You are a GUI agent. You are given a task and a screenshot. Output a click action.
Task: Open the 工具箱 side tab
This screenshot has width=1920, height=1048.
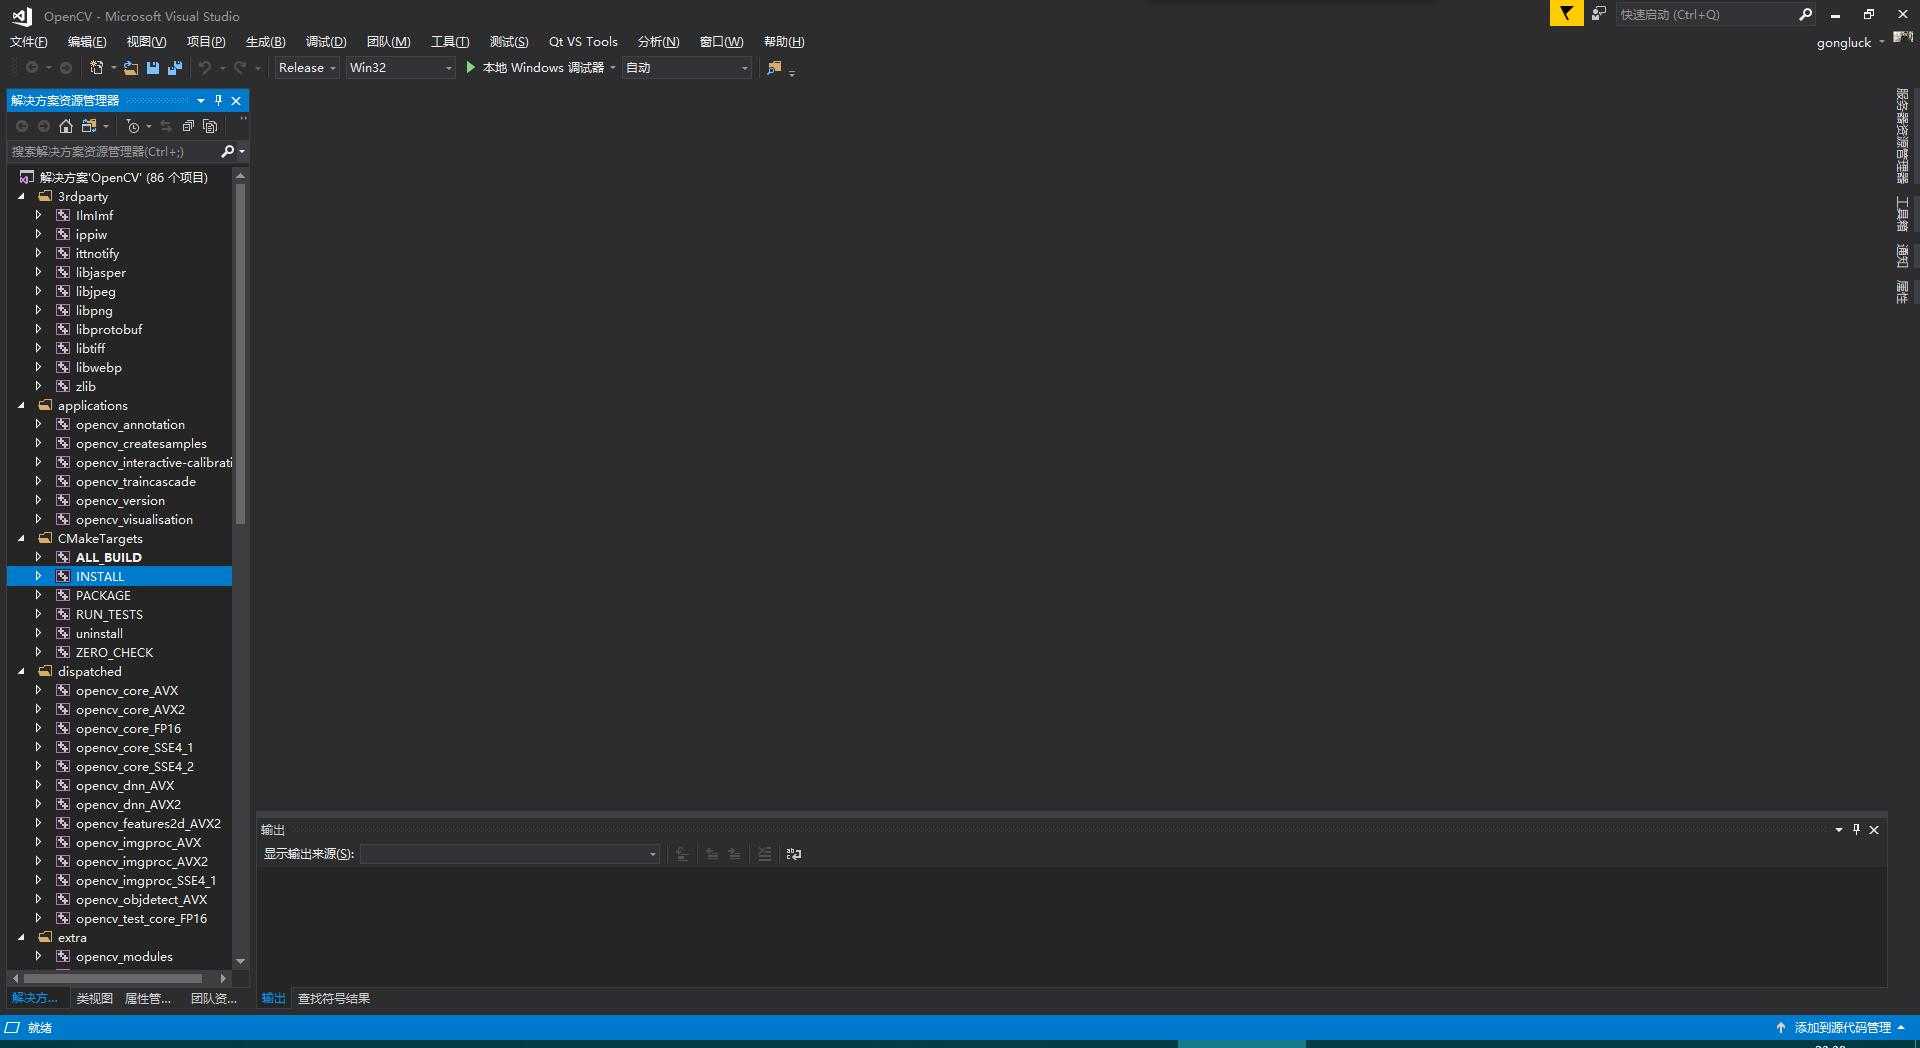1902,214
